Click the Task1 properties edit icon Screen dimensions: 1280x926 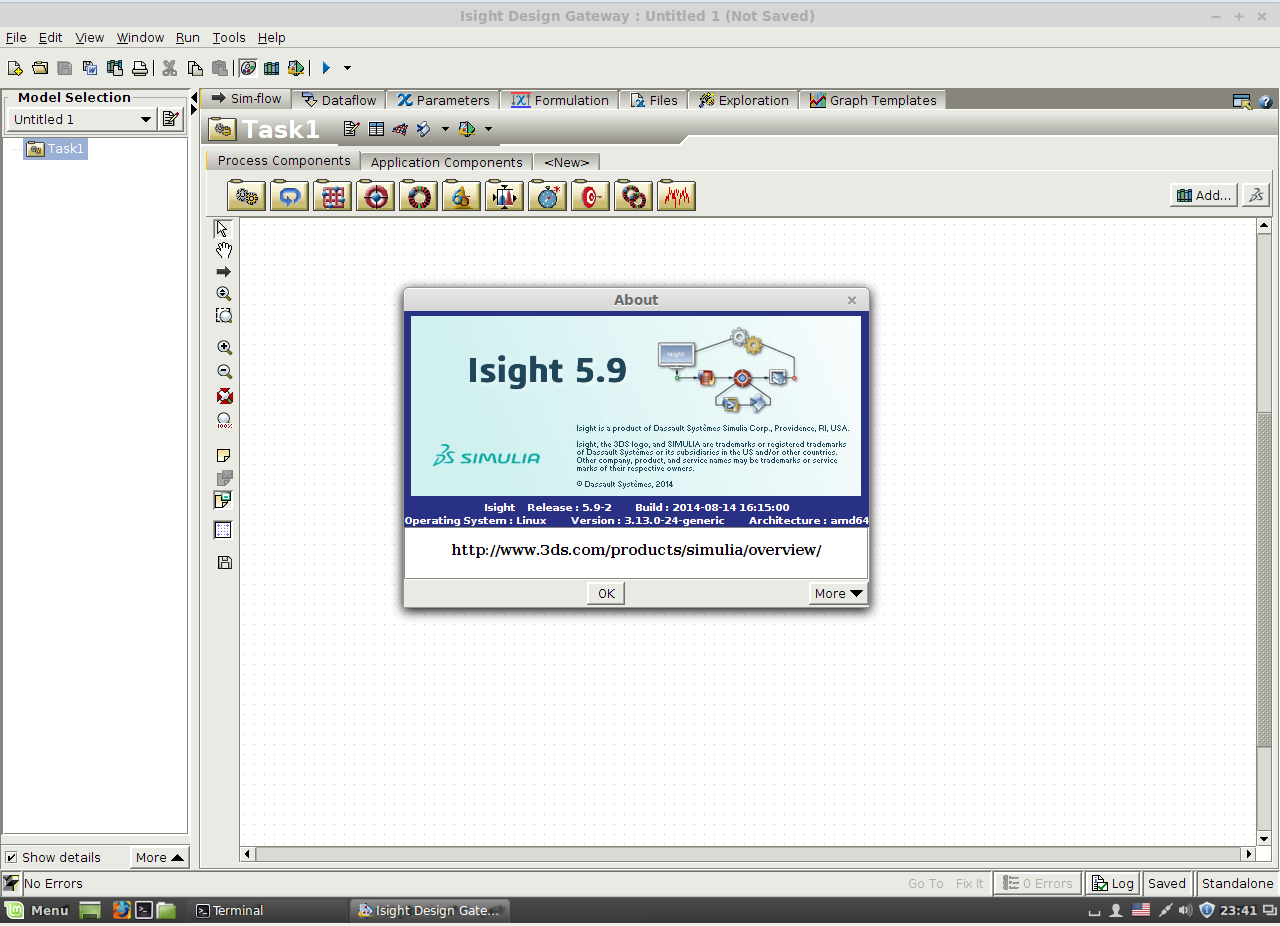pyautogui.click(x=351, y=129)
